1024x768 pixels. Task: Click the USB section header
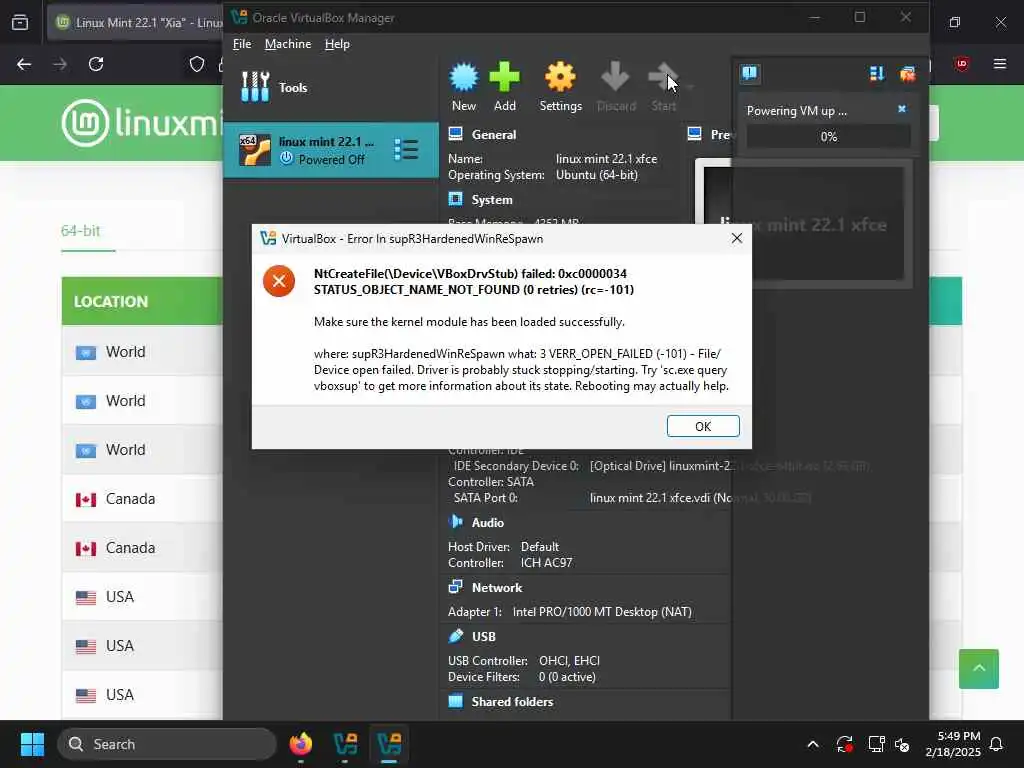pyautogui.click(x=484, y=637)
